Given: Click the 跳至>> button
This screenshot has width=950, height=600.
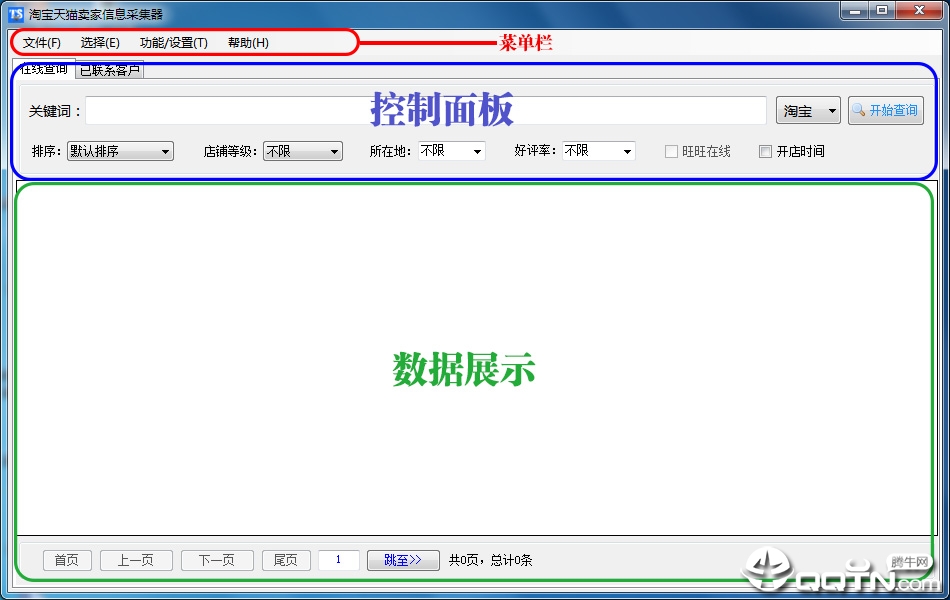Looking at the screenshot, I should click(x=404, y=560).
